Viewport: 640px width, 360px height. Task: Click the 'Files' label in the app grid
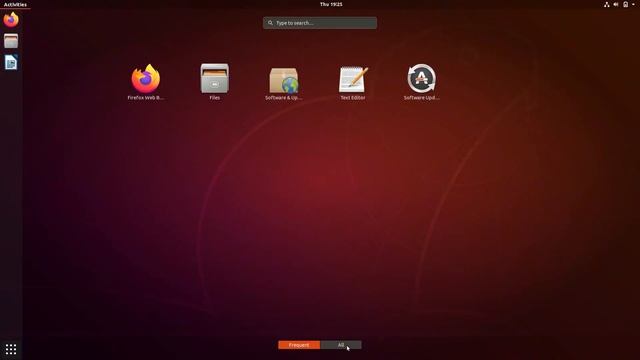[215, 98]
